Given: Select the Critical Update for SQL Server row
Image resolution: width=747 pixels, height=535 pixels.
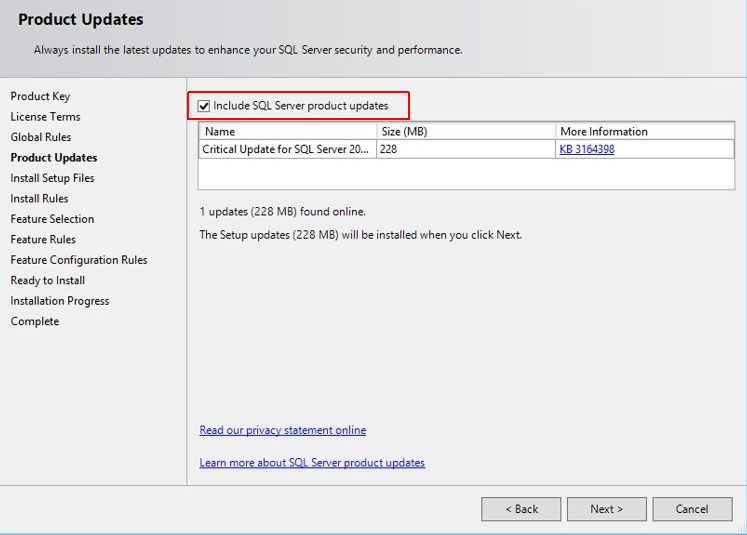Looking at the screenshot, I should 287,149.
